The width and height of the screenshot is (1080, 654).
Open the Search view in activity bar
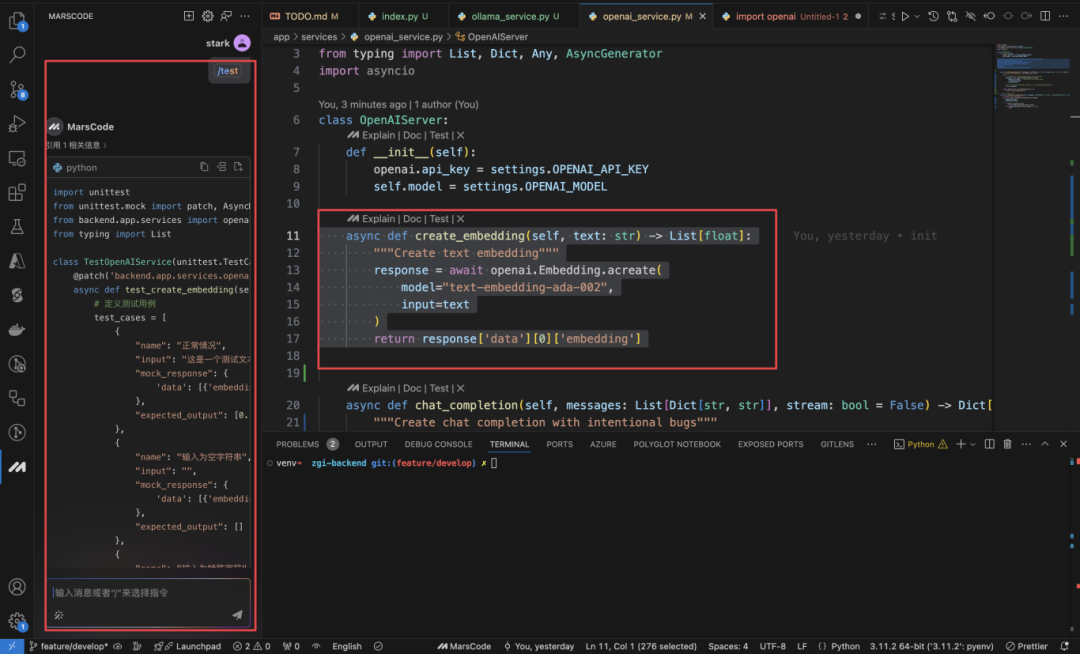(x=17, y=54)
